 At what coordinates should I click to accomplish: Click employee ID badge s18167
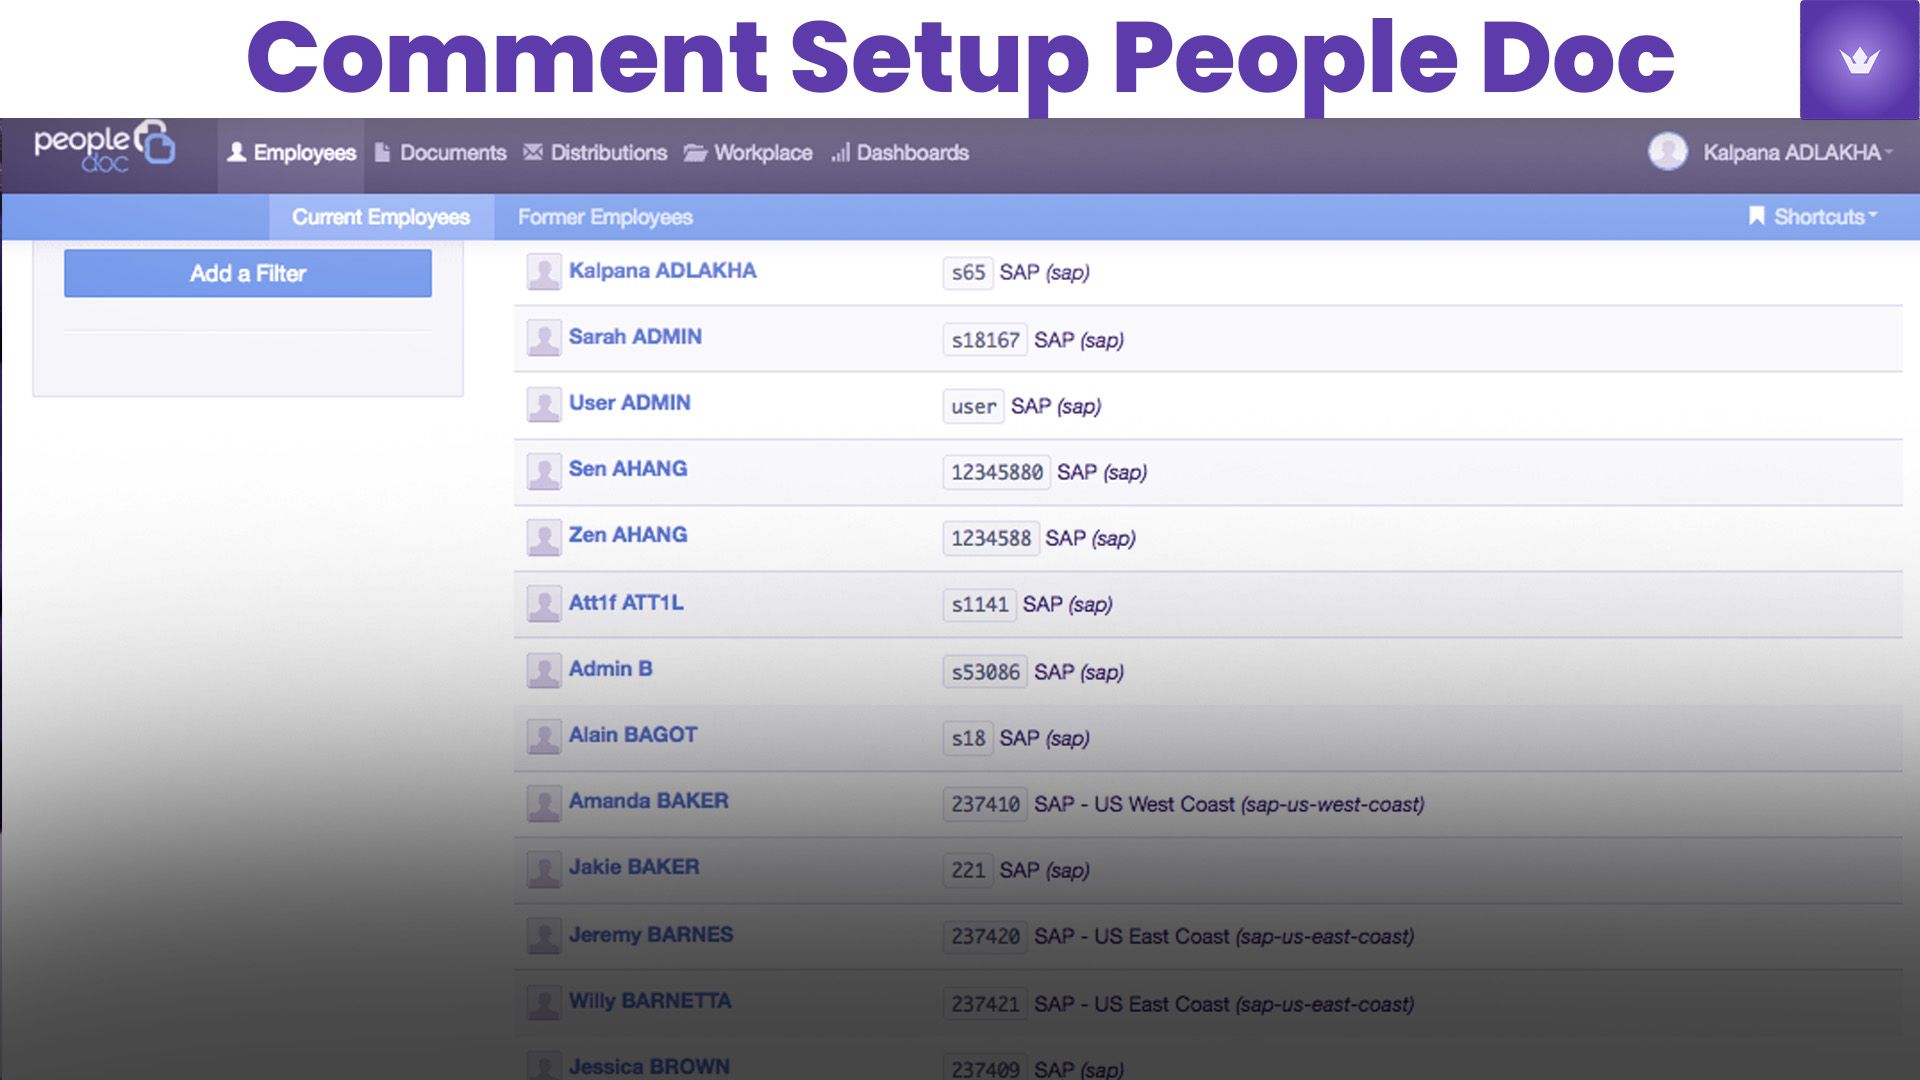[985, 340]
